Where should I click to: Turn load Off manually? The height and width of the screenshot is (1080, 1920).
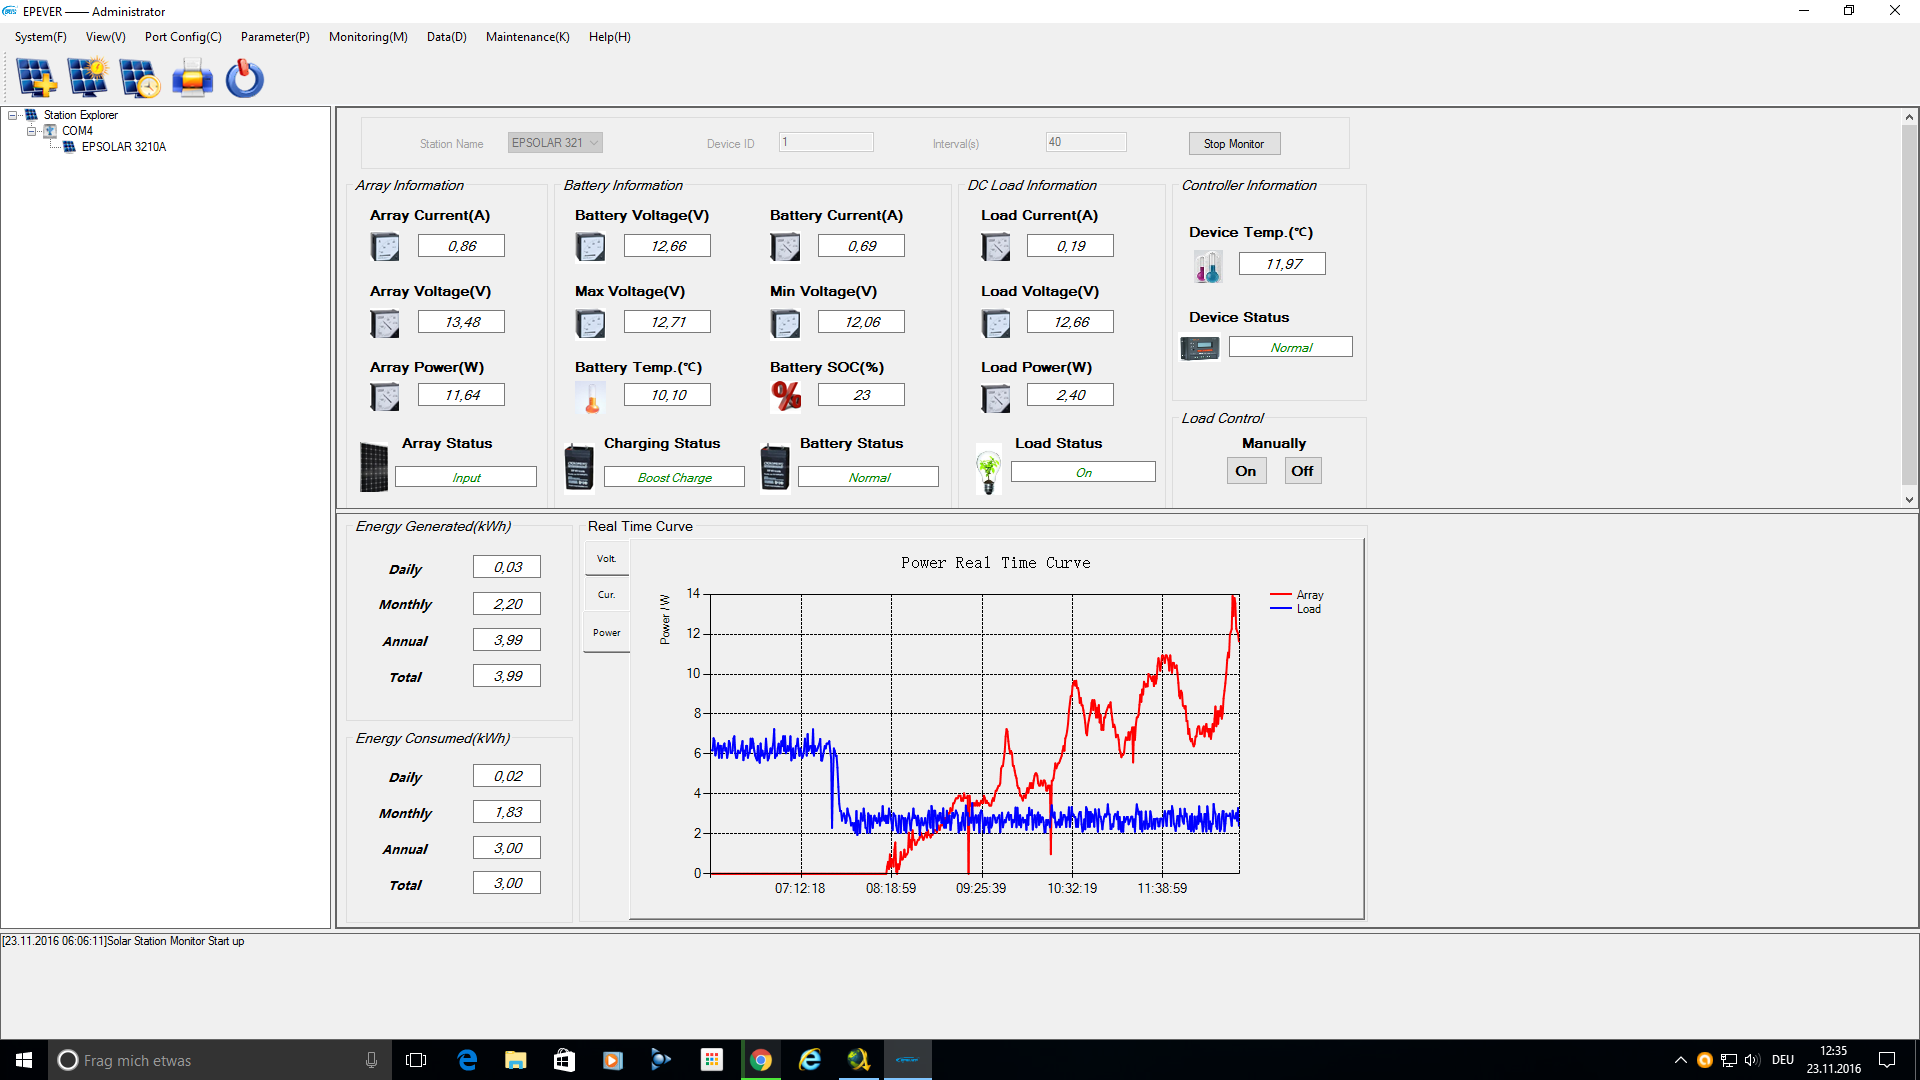[1302, 471]
